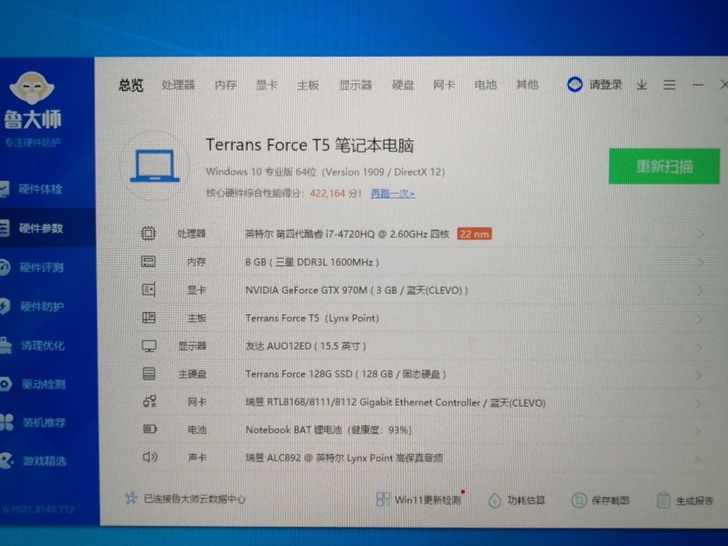Expand the 显卡 row chevron
728x546 pixels.
click(x=700, y=292)
